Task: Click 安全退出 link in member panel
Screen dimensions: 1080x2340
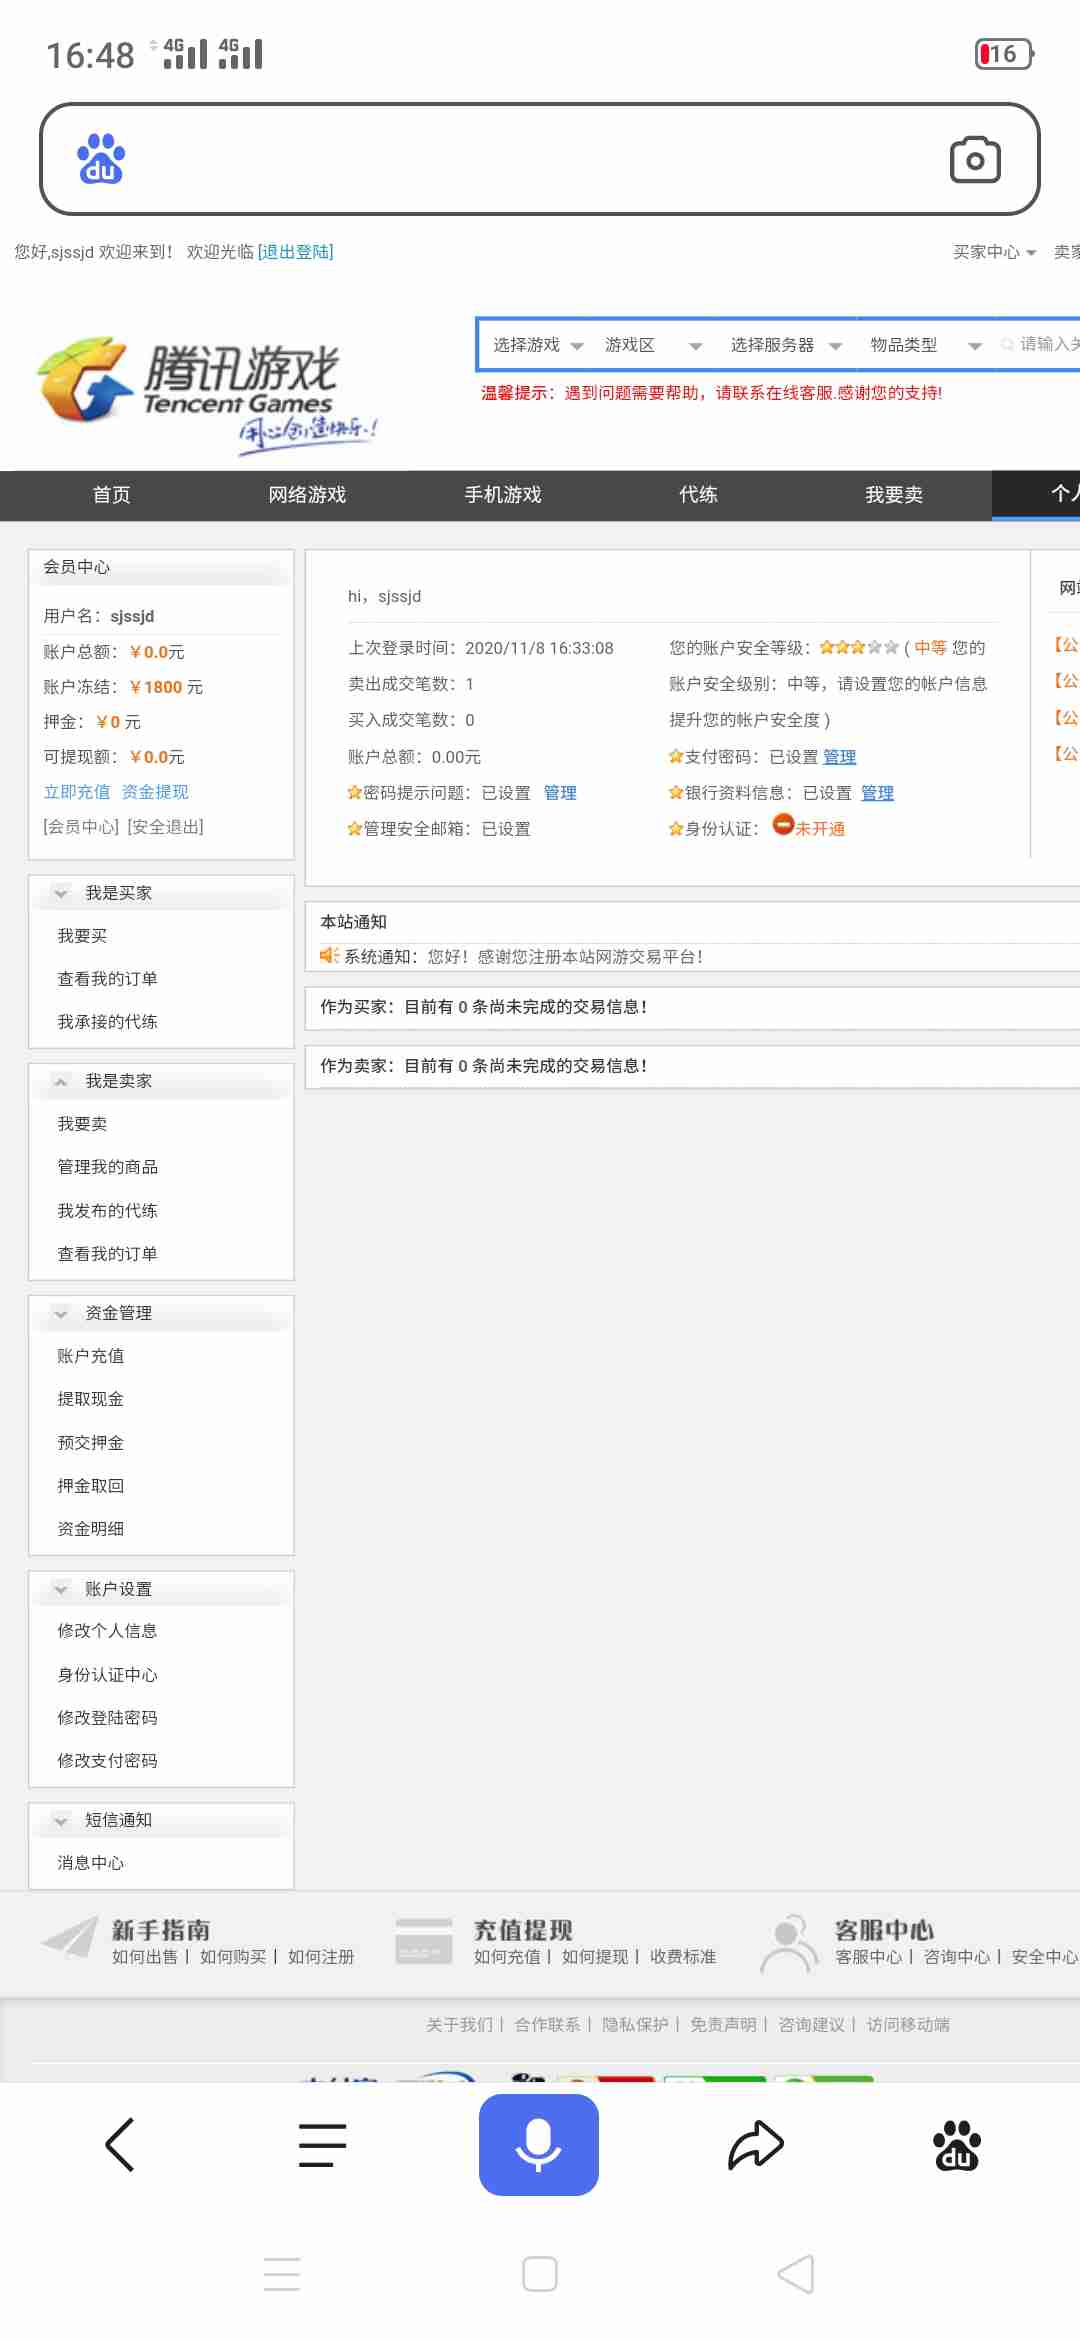Action: pos(166,827)
